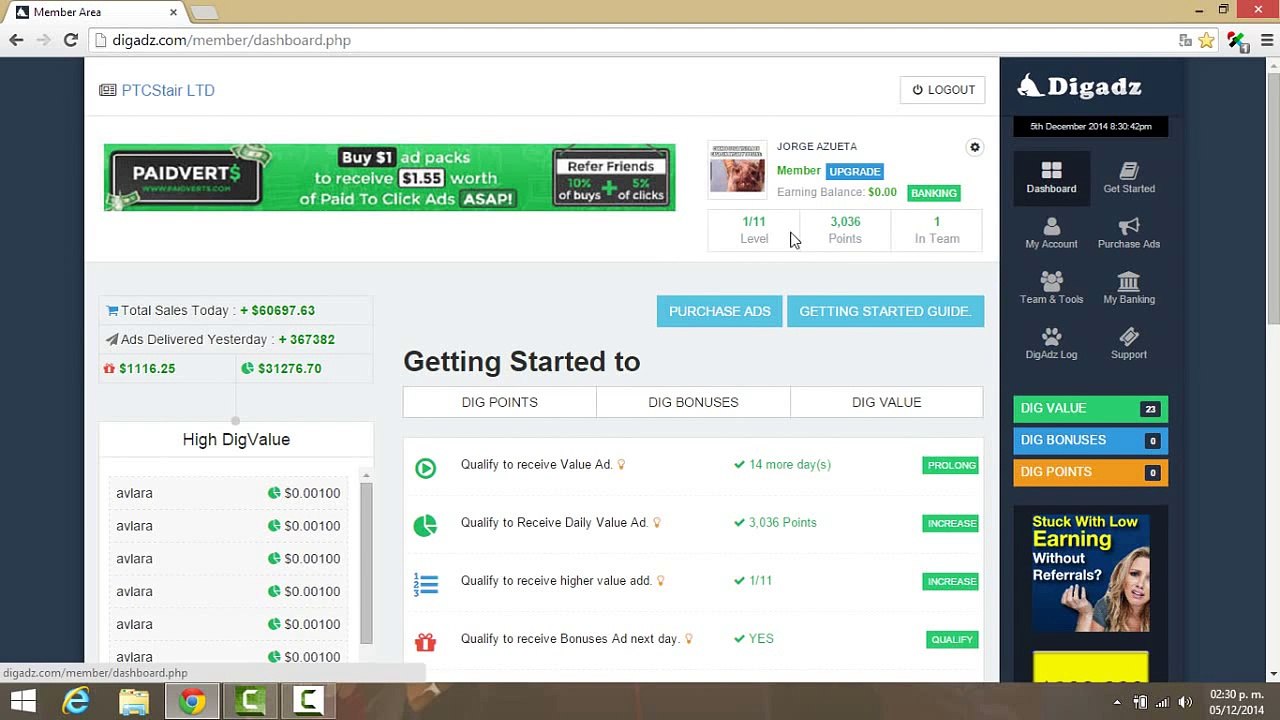This screenshot has height=720, width=1280.
Task: Open My Account in the sidebar
Action: point(1051,233)
